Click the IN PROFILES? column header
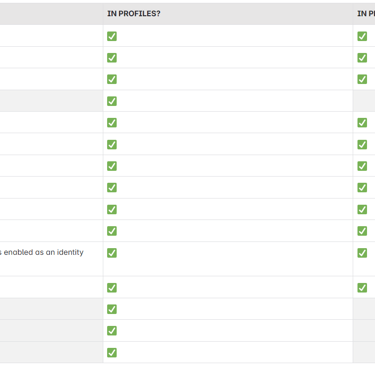Screen dimensions: 375x366 click(x=134, y=14)
